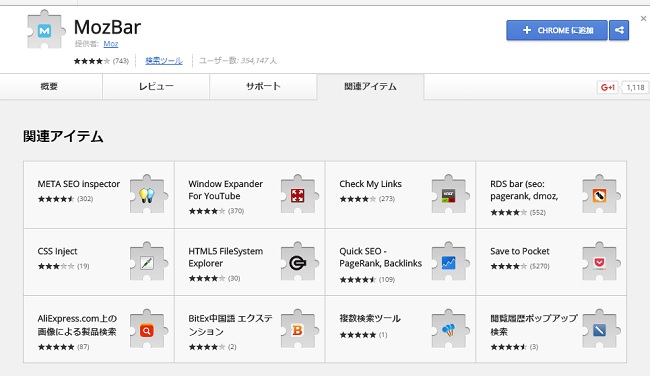
Task: Open the BitEx orange B icon
Action: [x=299, y=329]
